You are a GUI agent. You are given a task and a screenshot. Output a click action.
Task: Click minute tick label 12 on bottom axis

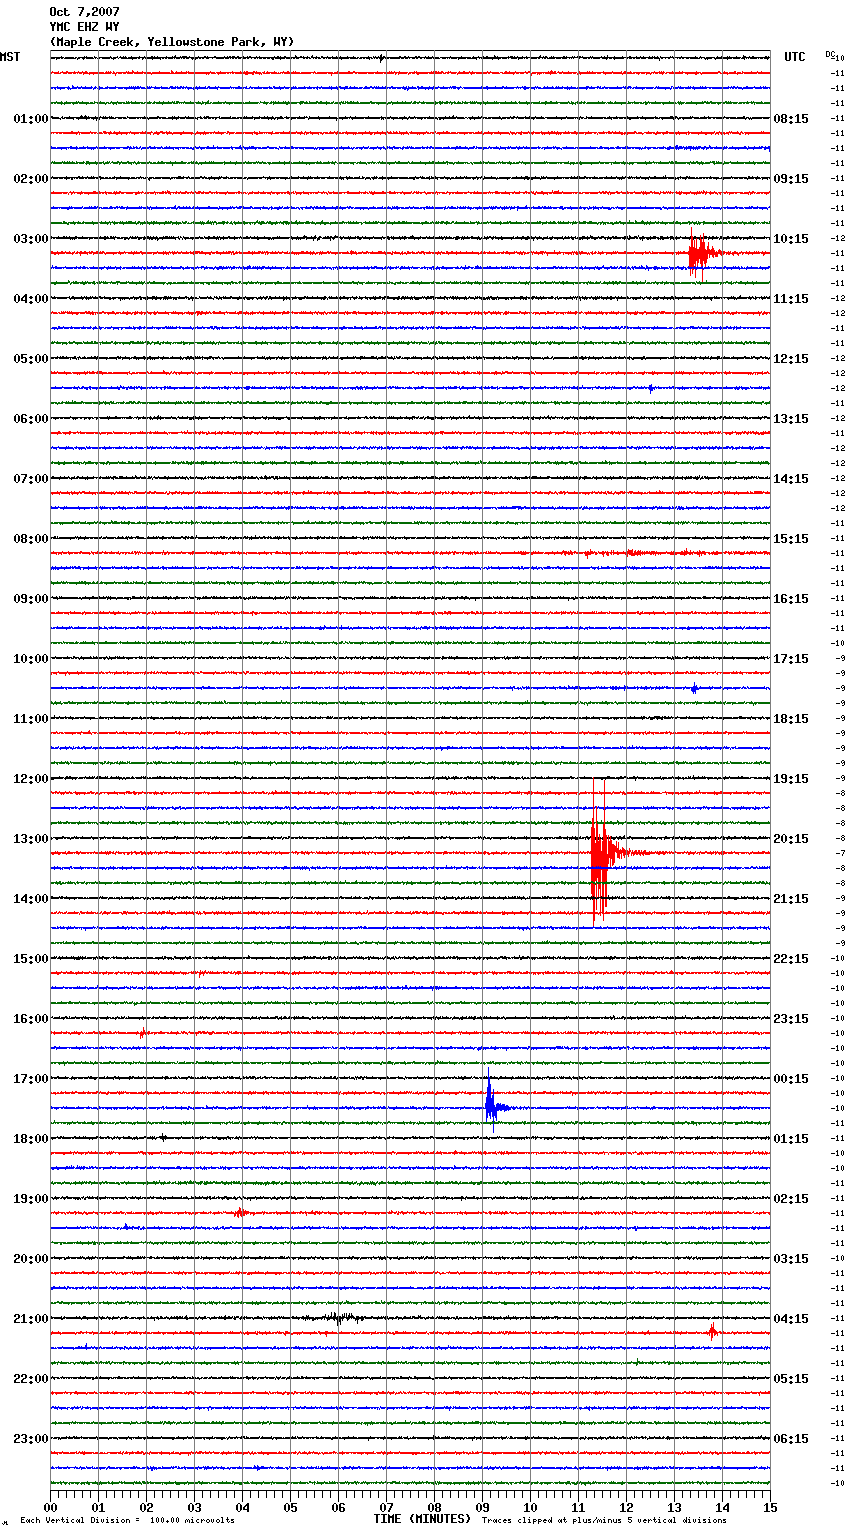pos(626,1508)
